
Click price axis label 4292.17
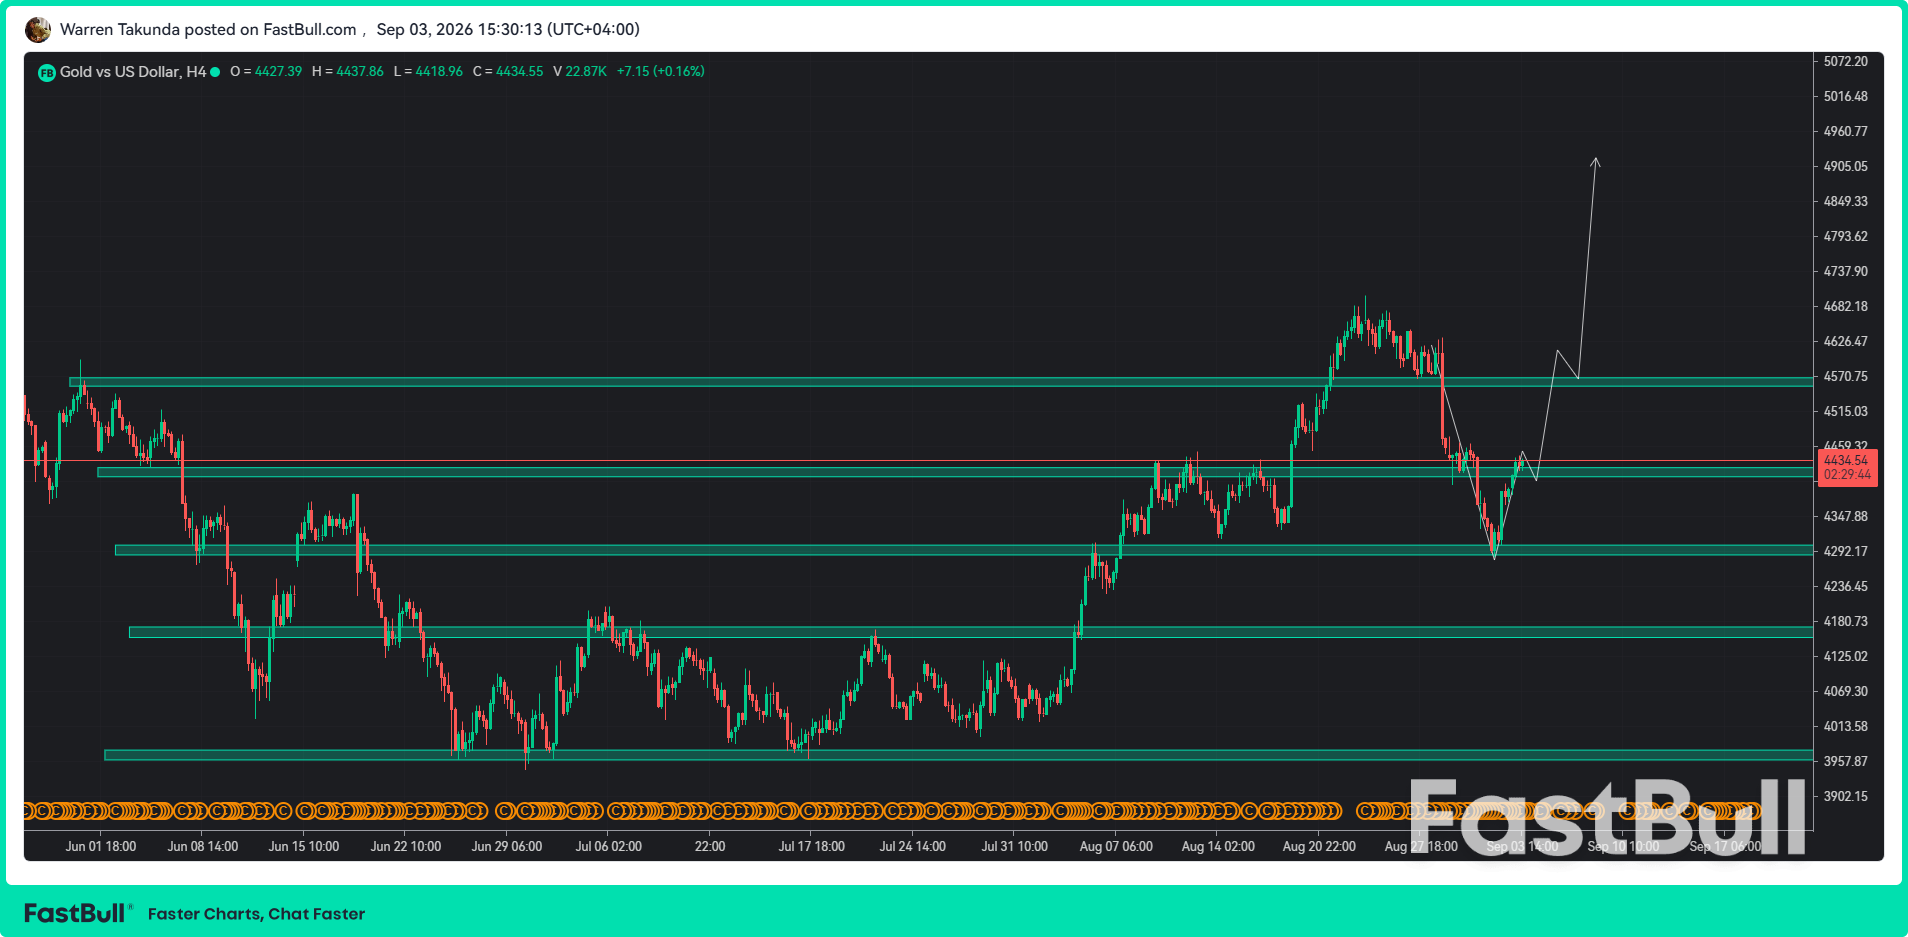pos(1846,552)
